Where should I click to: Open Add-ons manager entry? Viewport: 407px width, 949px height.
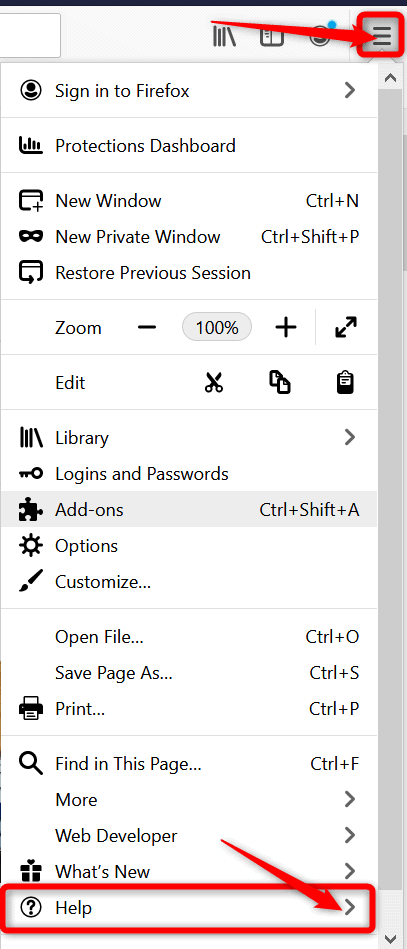[x=189, y=510]
